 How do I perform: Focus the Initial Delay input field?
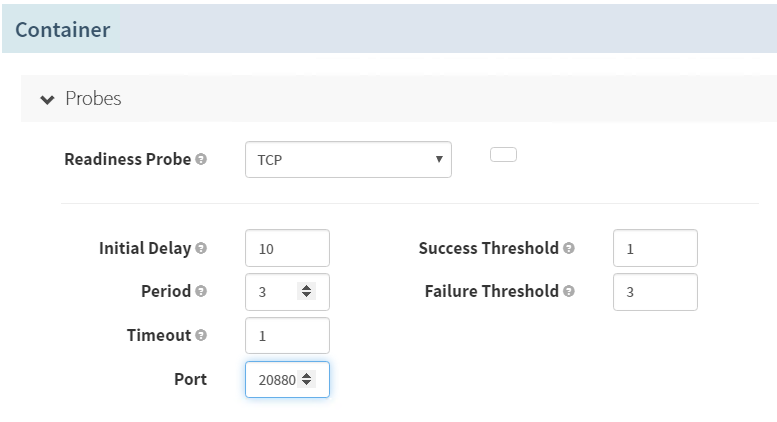(286, 248)
